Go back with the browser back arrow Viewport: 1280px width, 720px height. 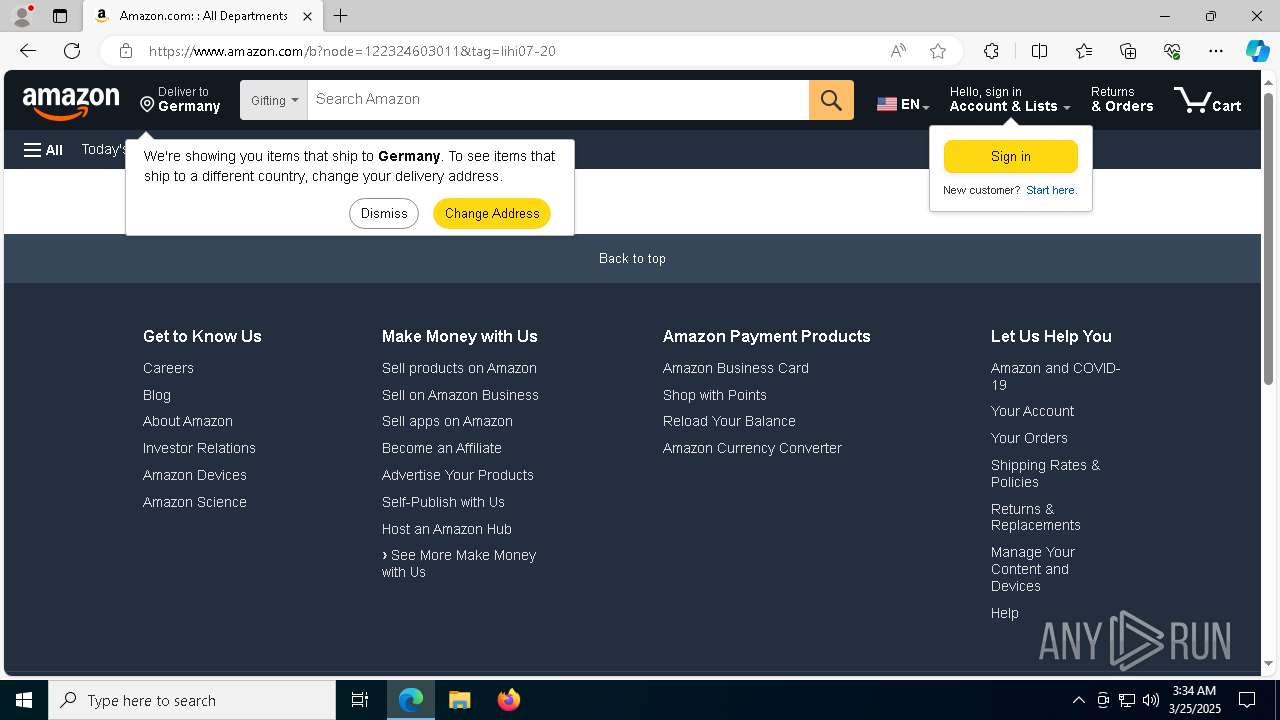click(28, 51)
